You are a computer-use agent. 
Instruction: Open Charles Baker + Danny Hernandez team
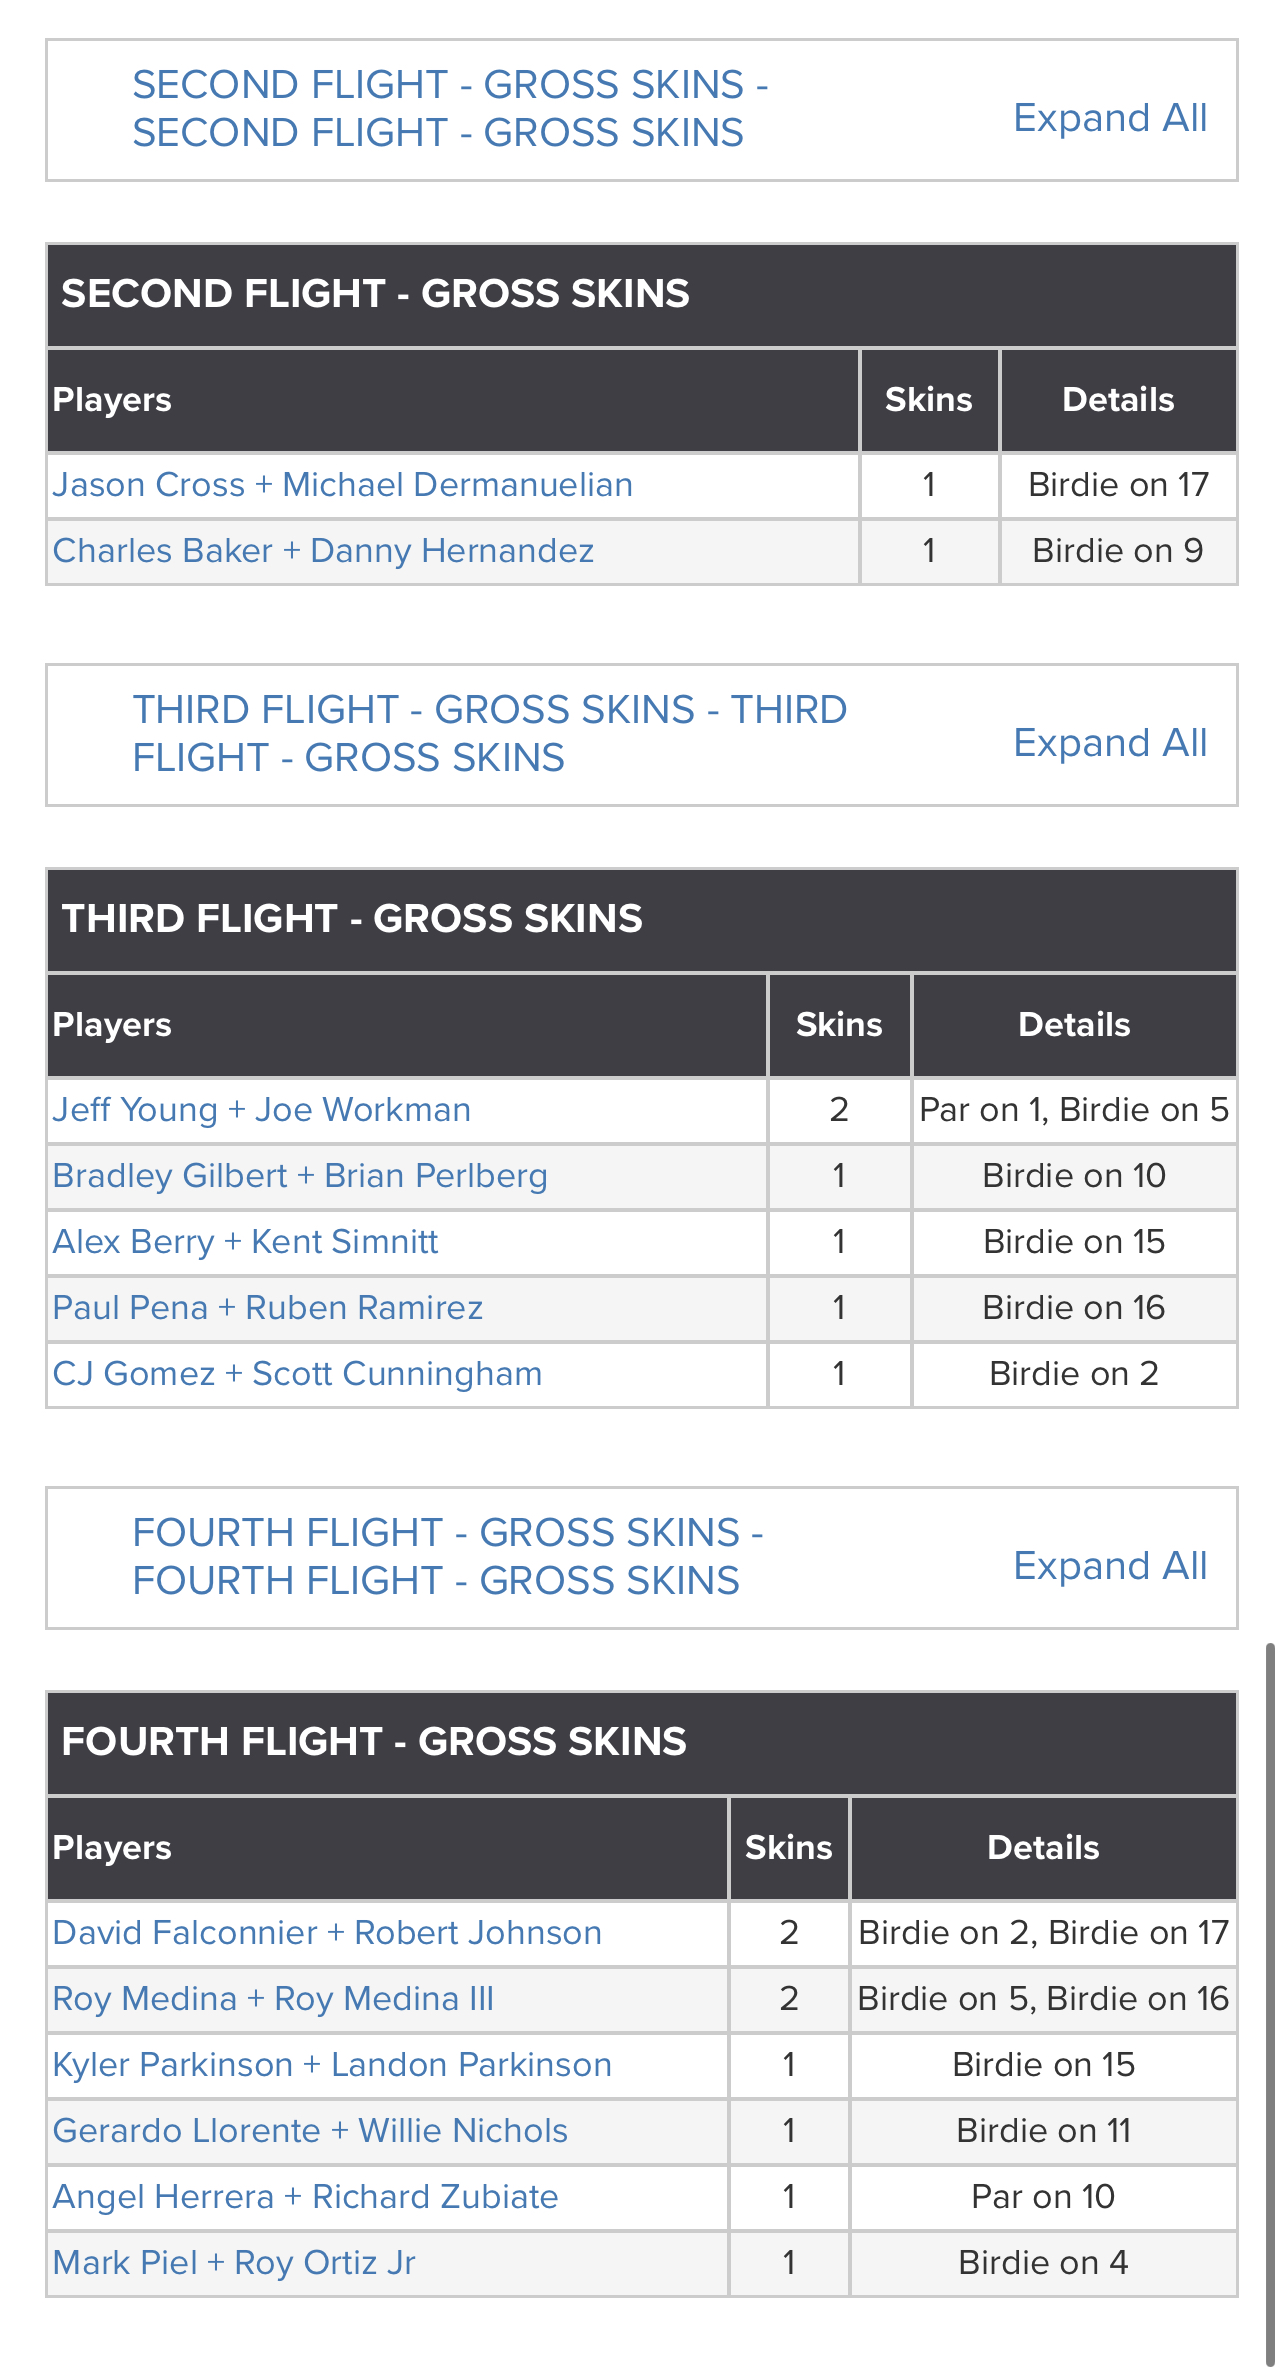click(323, 551)
